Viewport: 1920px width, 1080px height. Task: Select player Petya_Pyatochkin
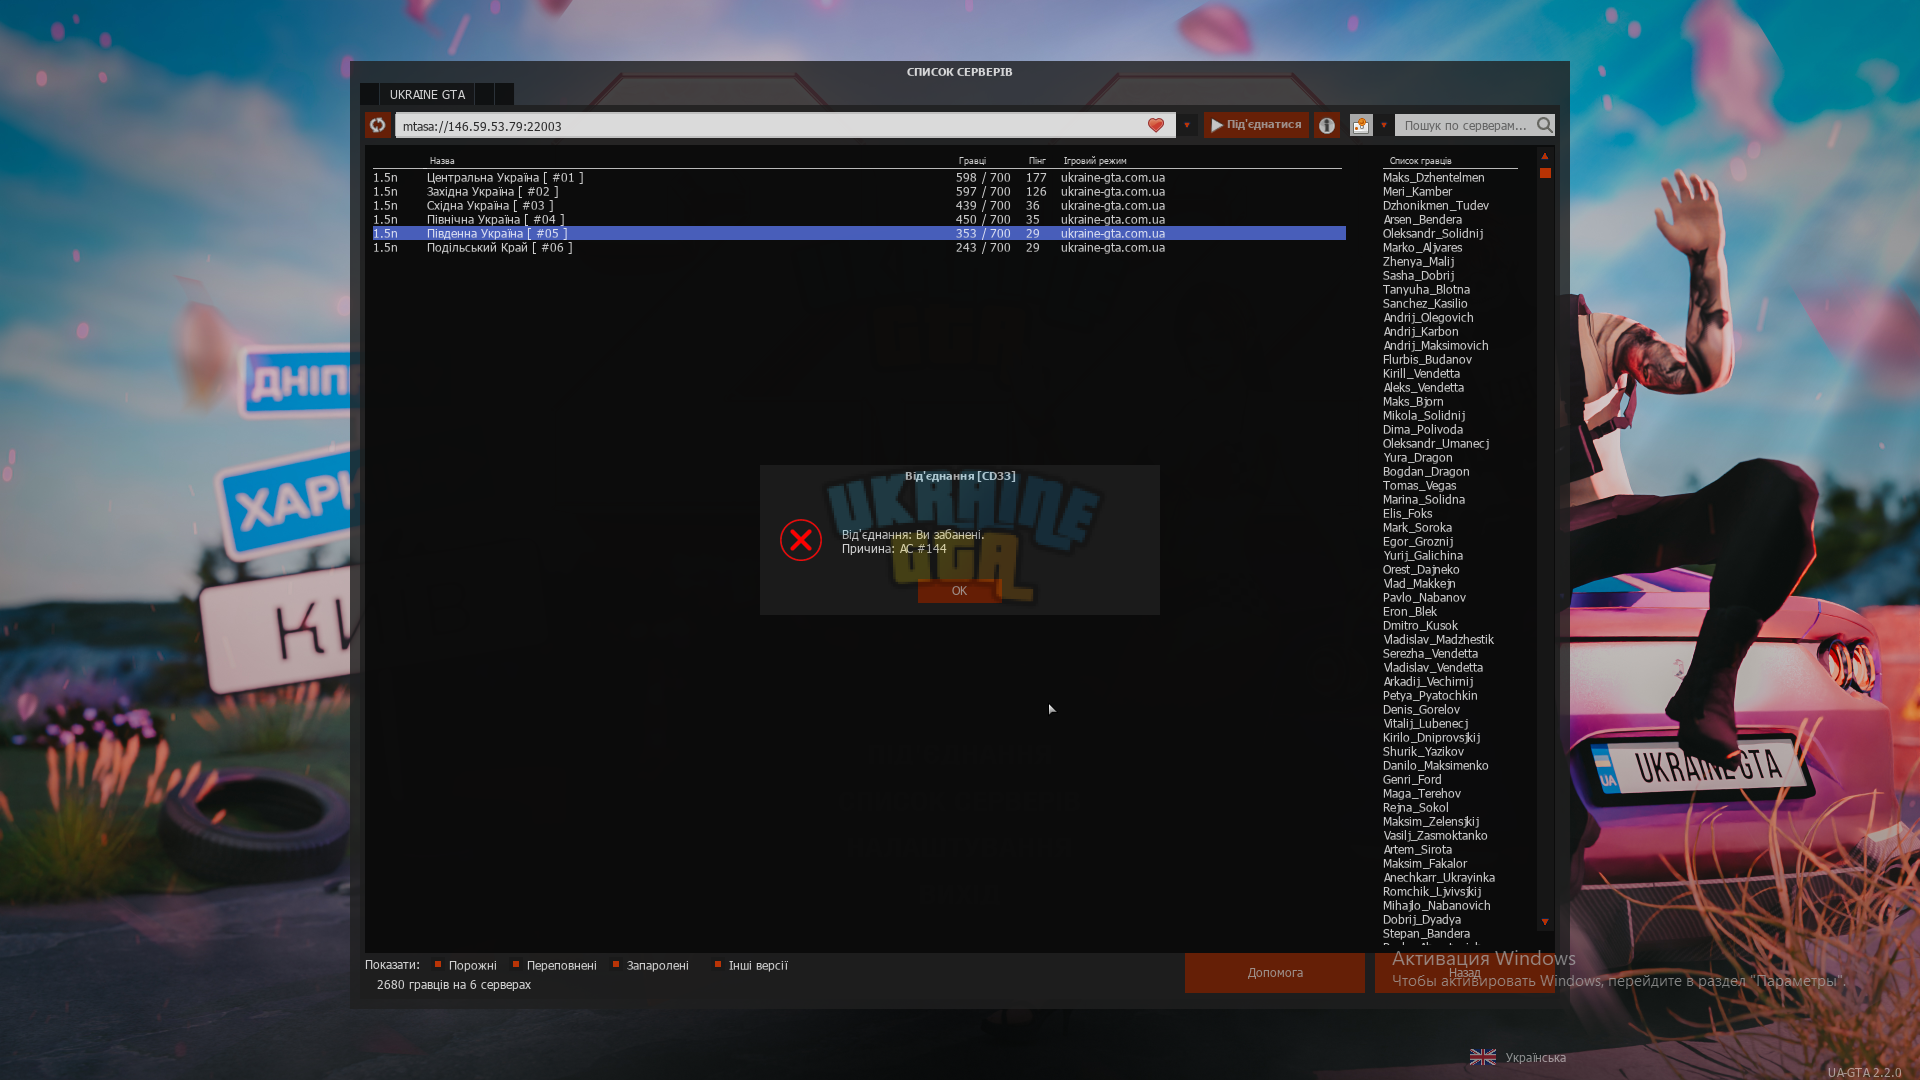[1430, 695]
